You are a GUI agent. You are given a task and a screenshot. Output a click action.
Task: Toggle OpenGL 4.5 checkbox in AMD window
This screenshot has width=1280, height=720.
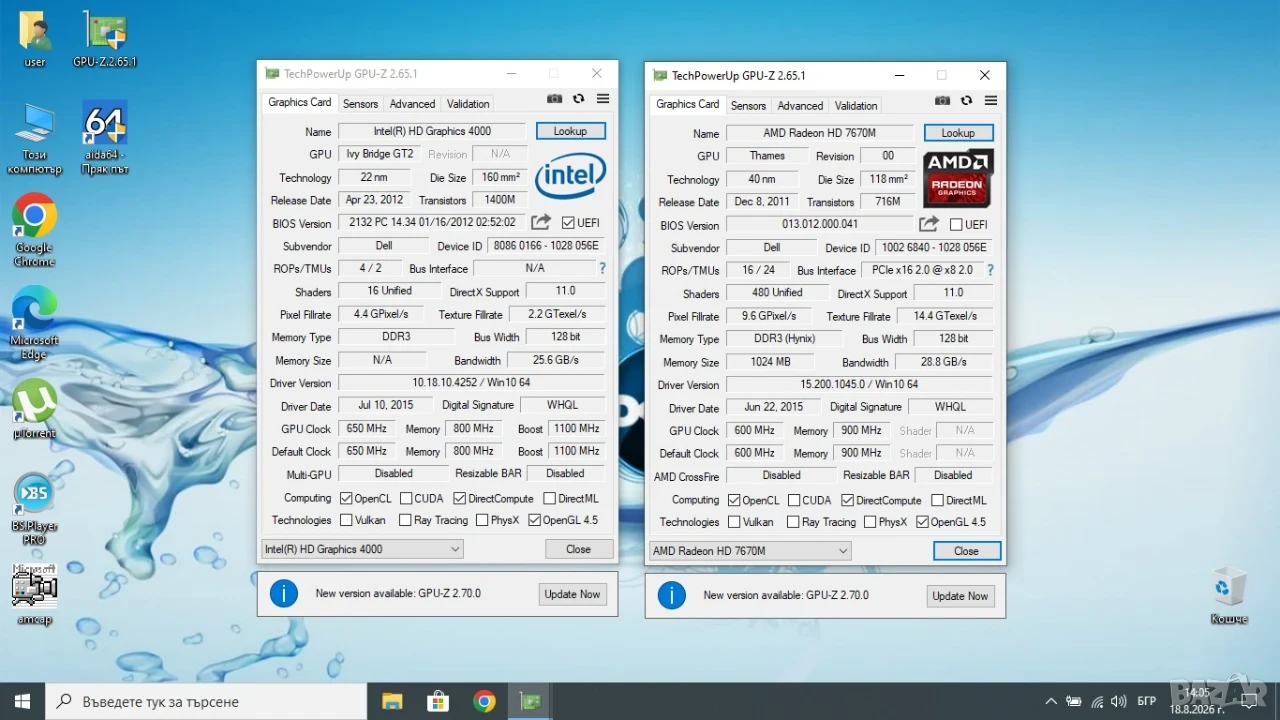point(922,522)
